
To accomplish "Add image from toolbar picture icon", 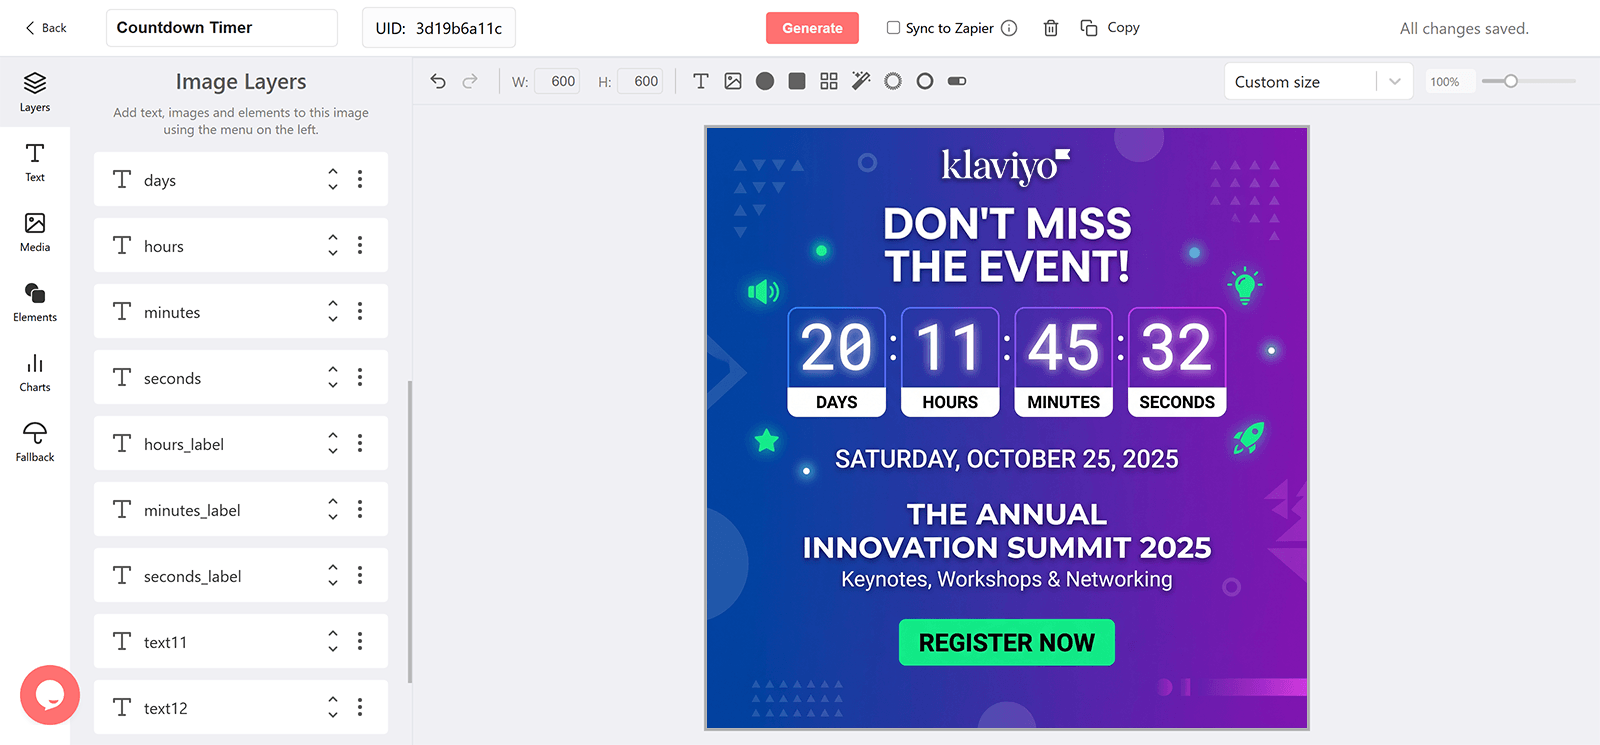I will tap(733, 81).
